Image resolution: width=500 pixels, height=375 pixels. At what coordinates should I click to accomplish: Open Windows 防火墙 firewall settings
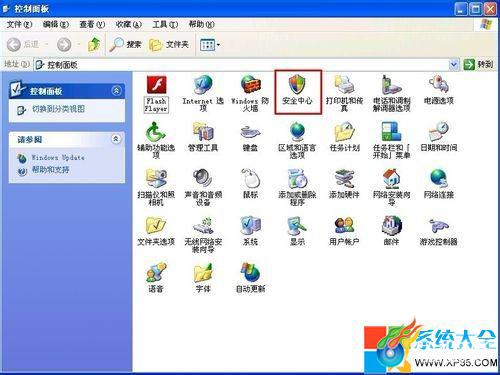coord(250,93)
